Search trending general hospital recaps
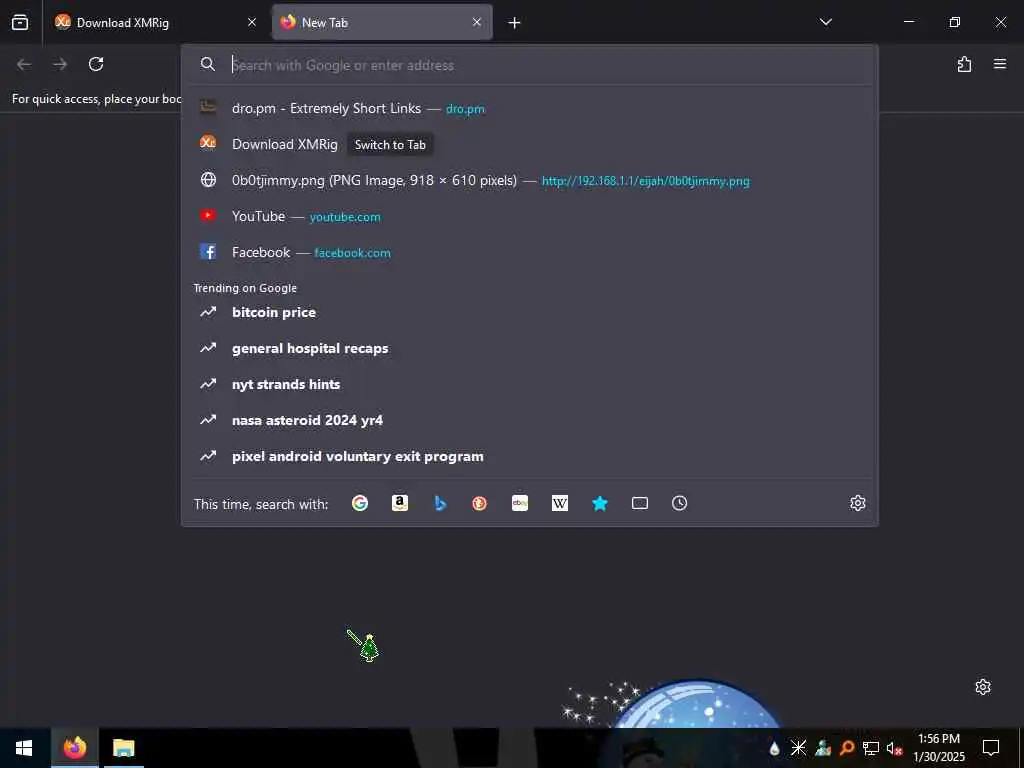 pyautogui.click(x=530, y=348)
